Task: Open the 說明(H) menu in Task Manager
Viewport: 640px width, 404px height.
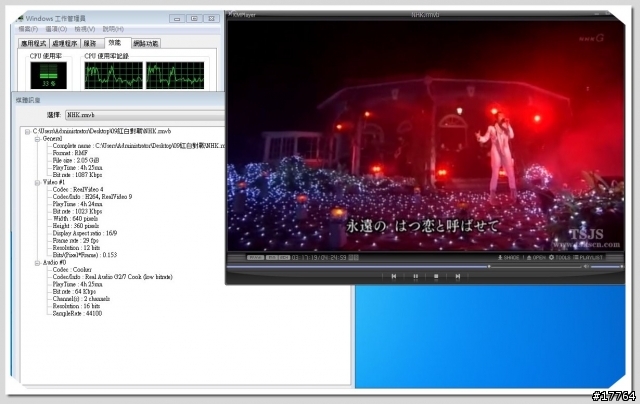Action: (113, 29)
